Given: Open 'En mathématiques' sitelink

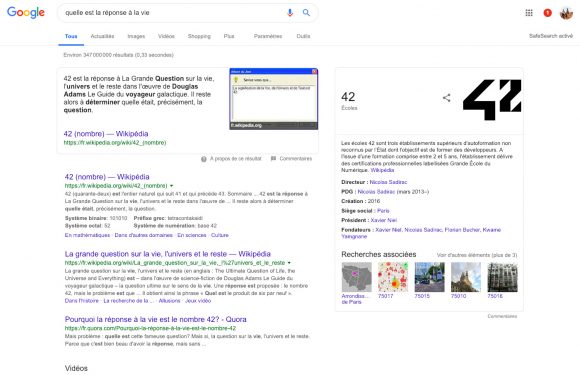Looking at the screenshot, I should [87, 235].
